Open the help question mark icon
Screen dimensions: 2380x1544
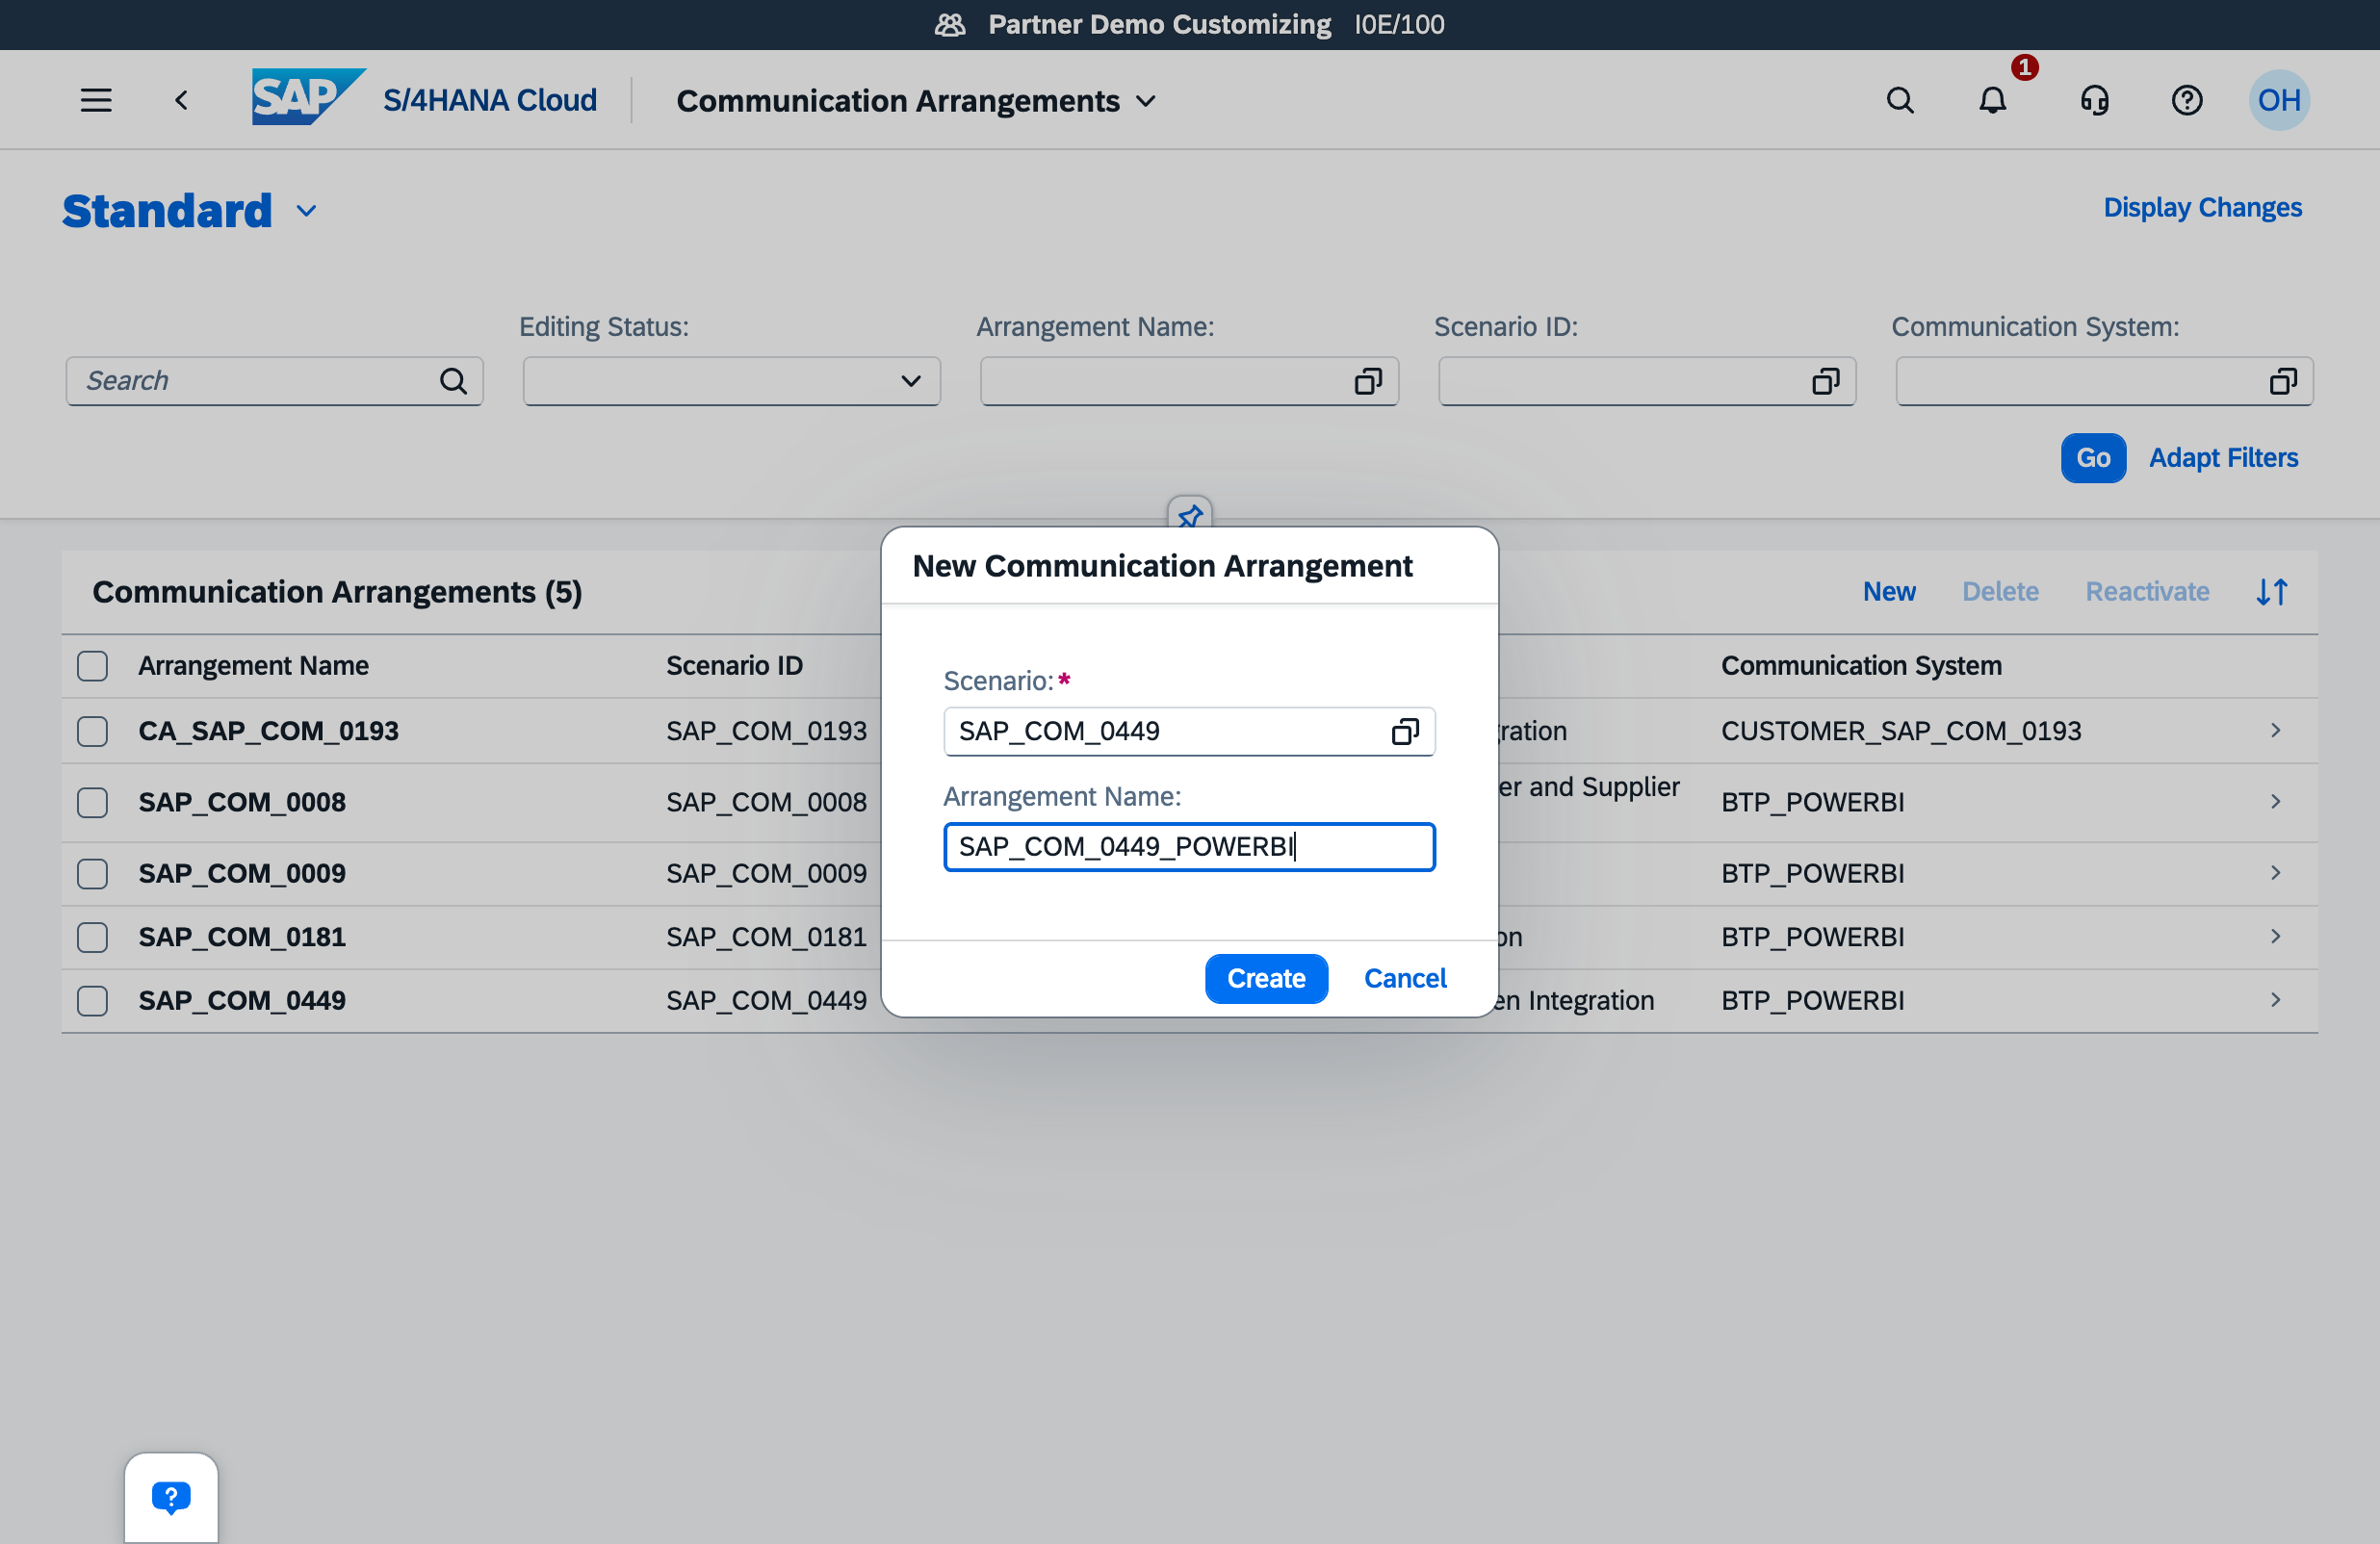click(x=2187, y=100)
